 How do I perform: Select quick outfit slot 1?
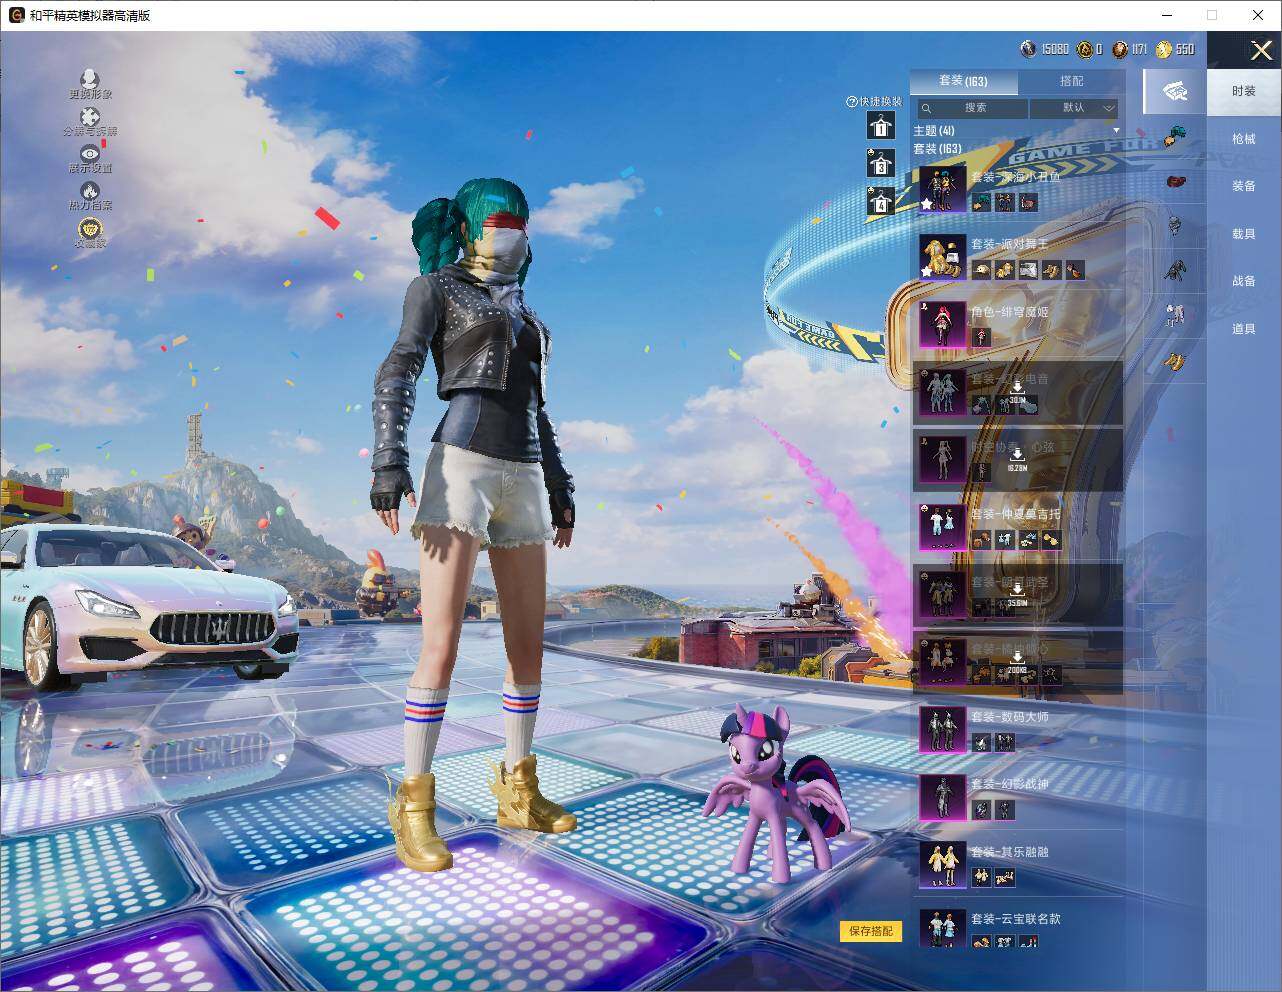[881, 126]
